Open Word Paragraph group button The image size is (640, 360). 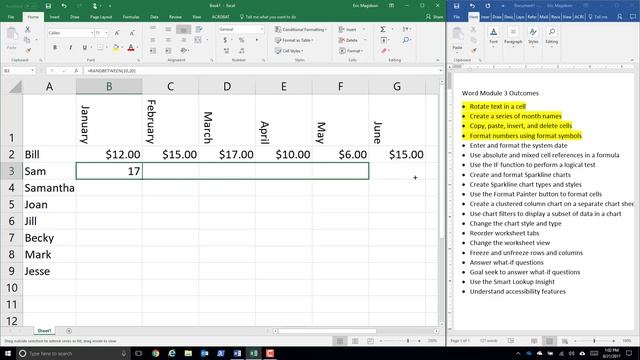(513, 37)
